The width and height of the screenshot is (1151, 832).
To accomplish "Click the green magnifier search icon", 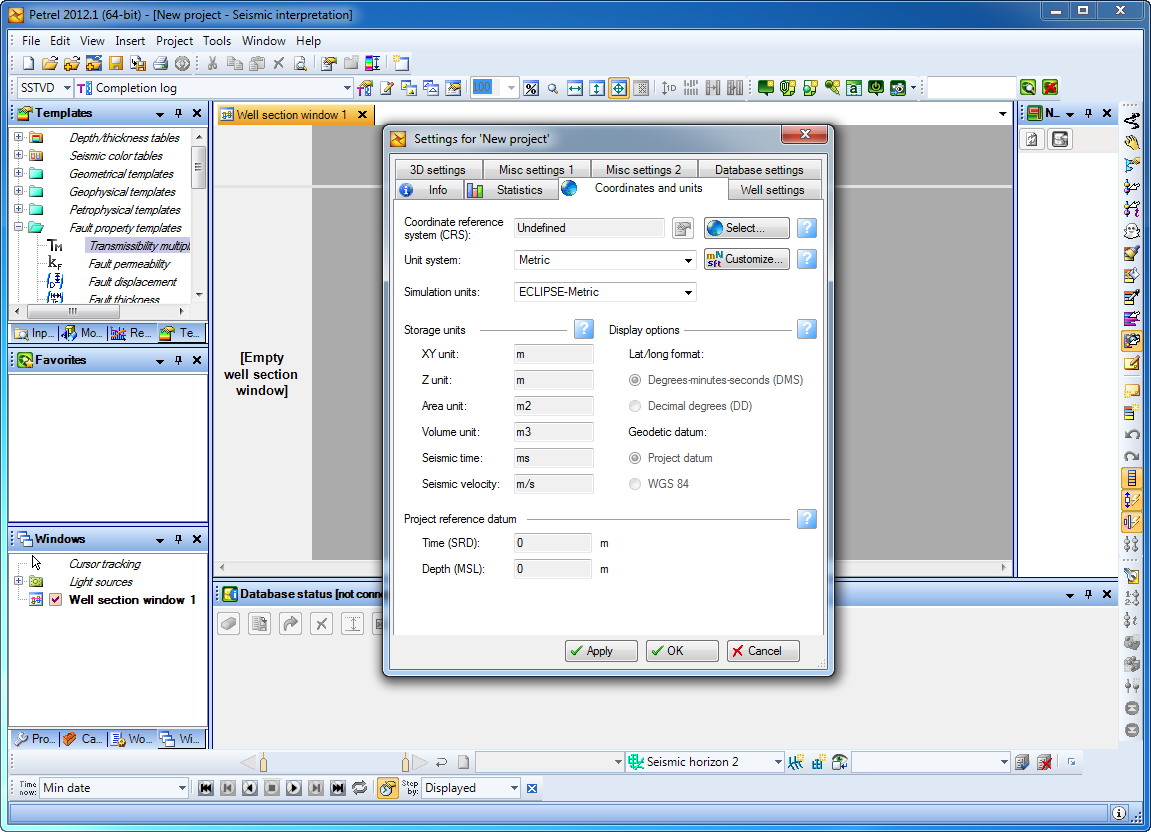I will [1028, 88].
